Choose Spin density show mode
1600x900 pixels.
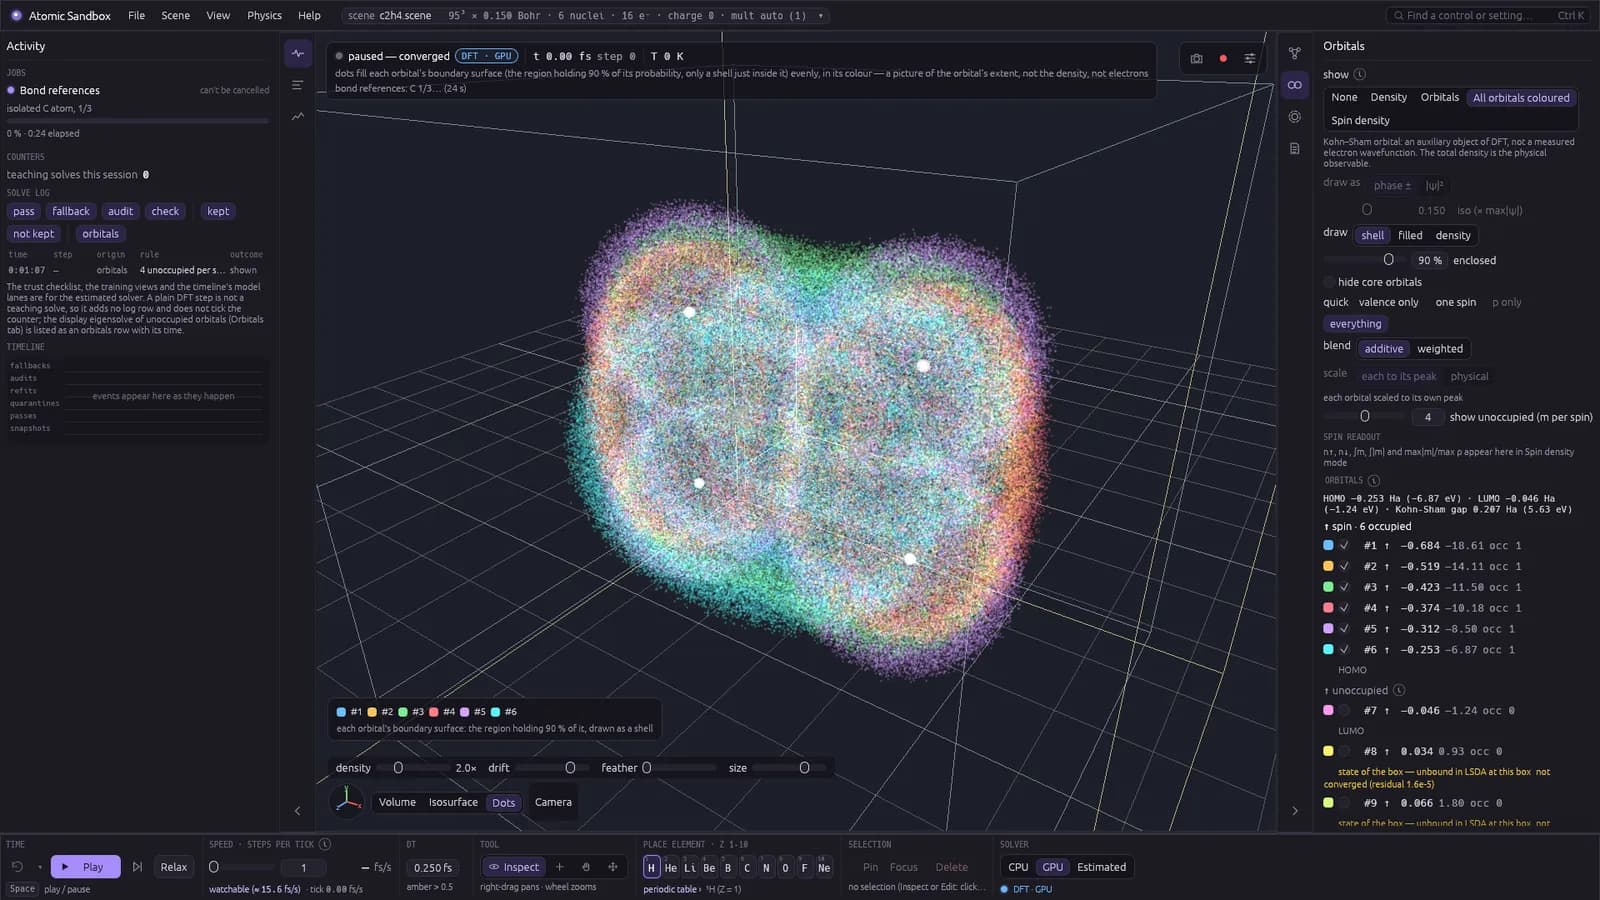(x=1360, y=120)
